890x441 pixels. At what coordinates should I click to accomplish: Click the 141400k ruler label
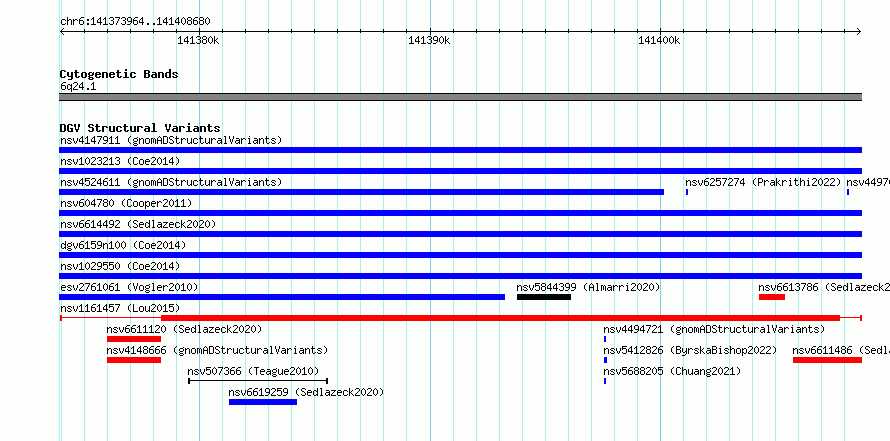coord(660,40)
